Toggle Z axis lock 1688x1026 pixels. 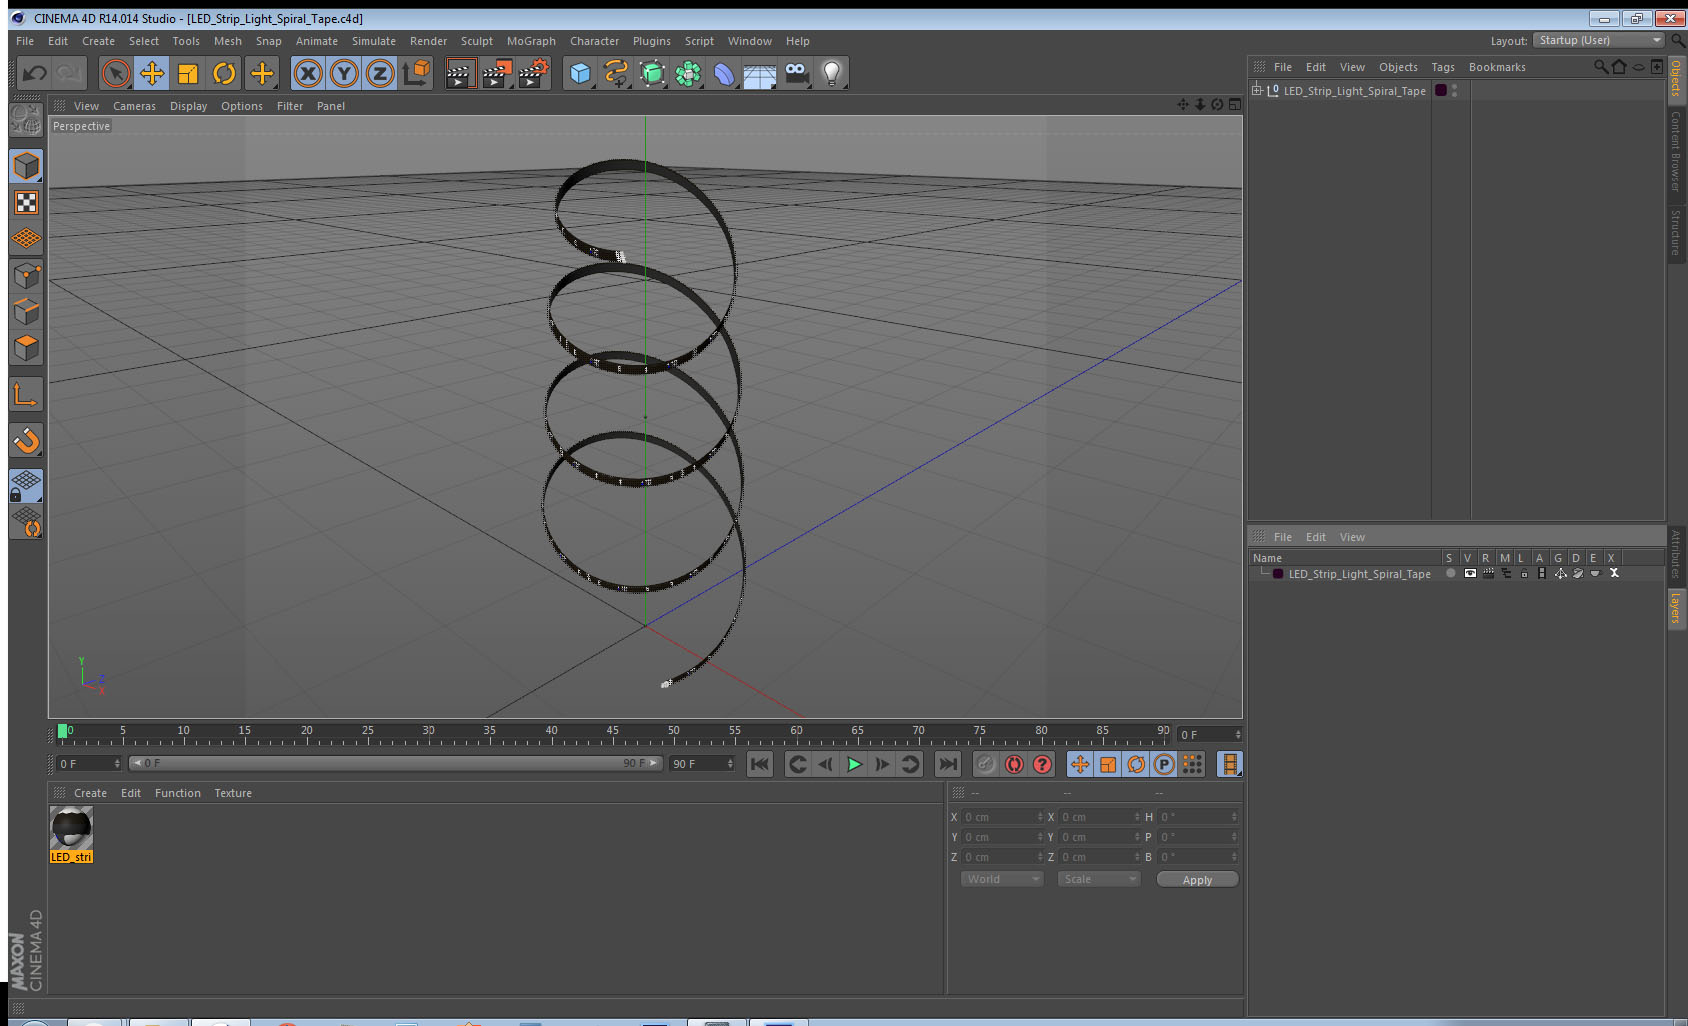click(x=380, y=73)
